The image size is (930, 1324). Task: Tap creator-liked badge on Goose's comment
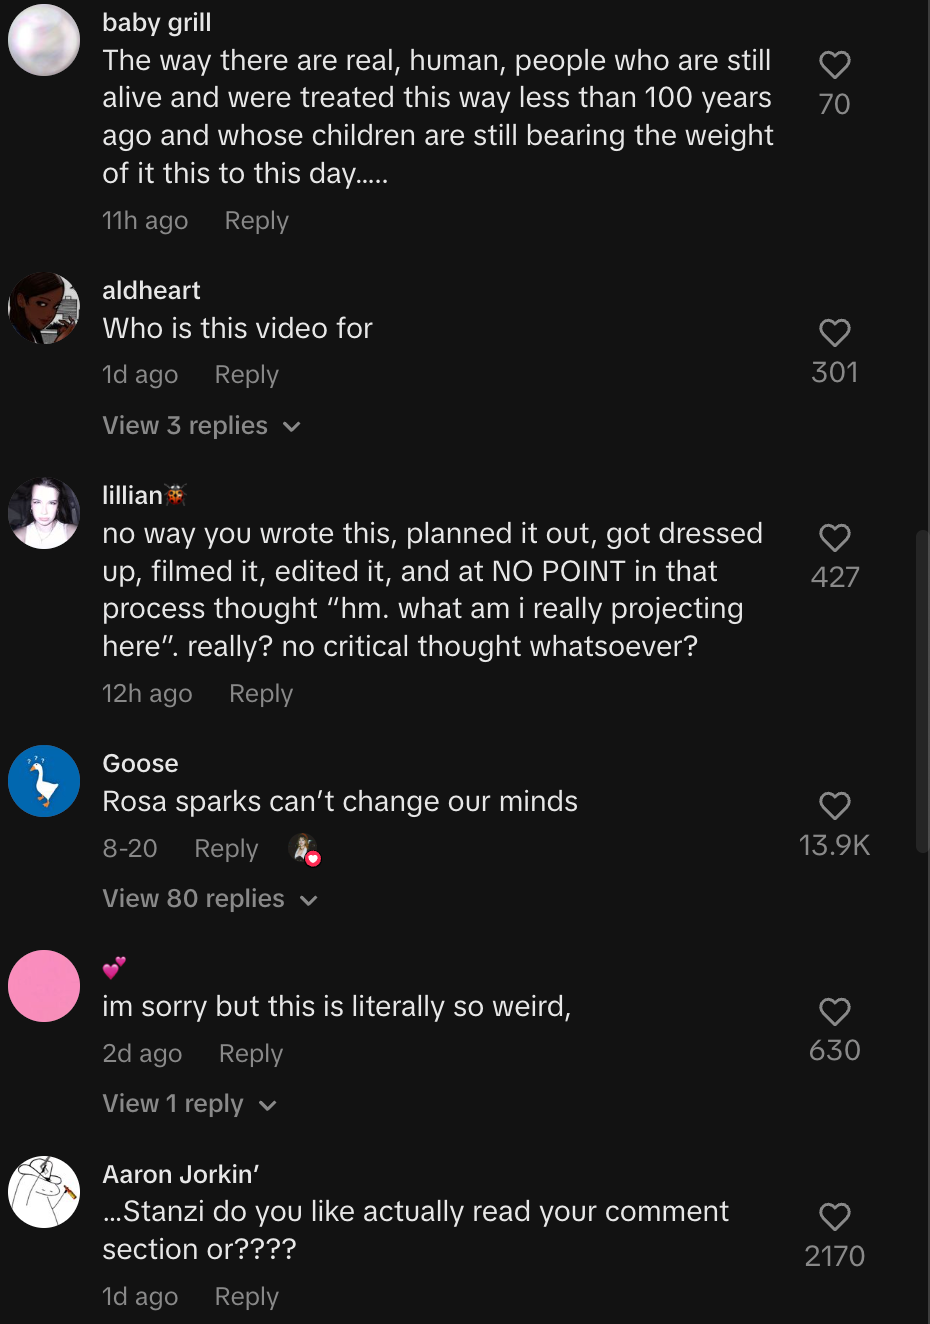304,849
